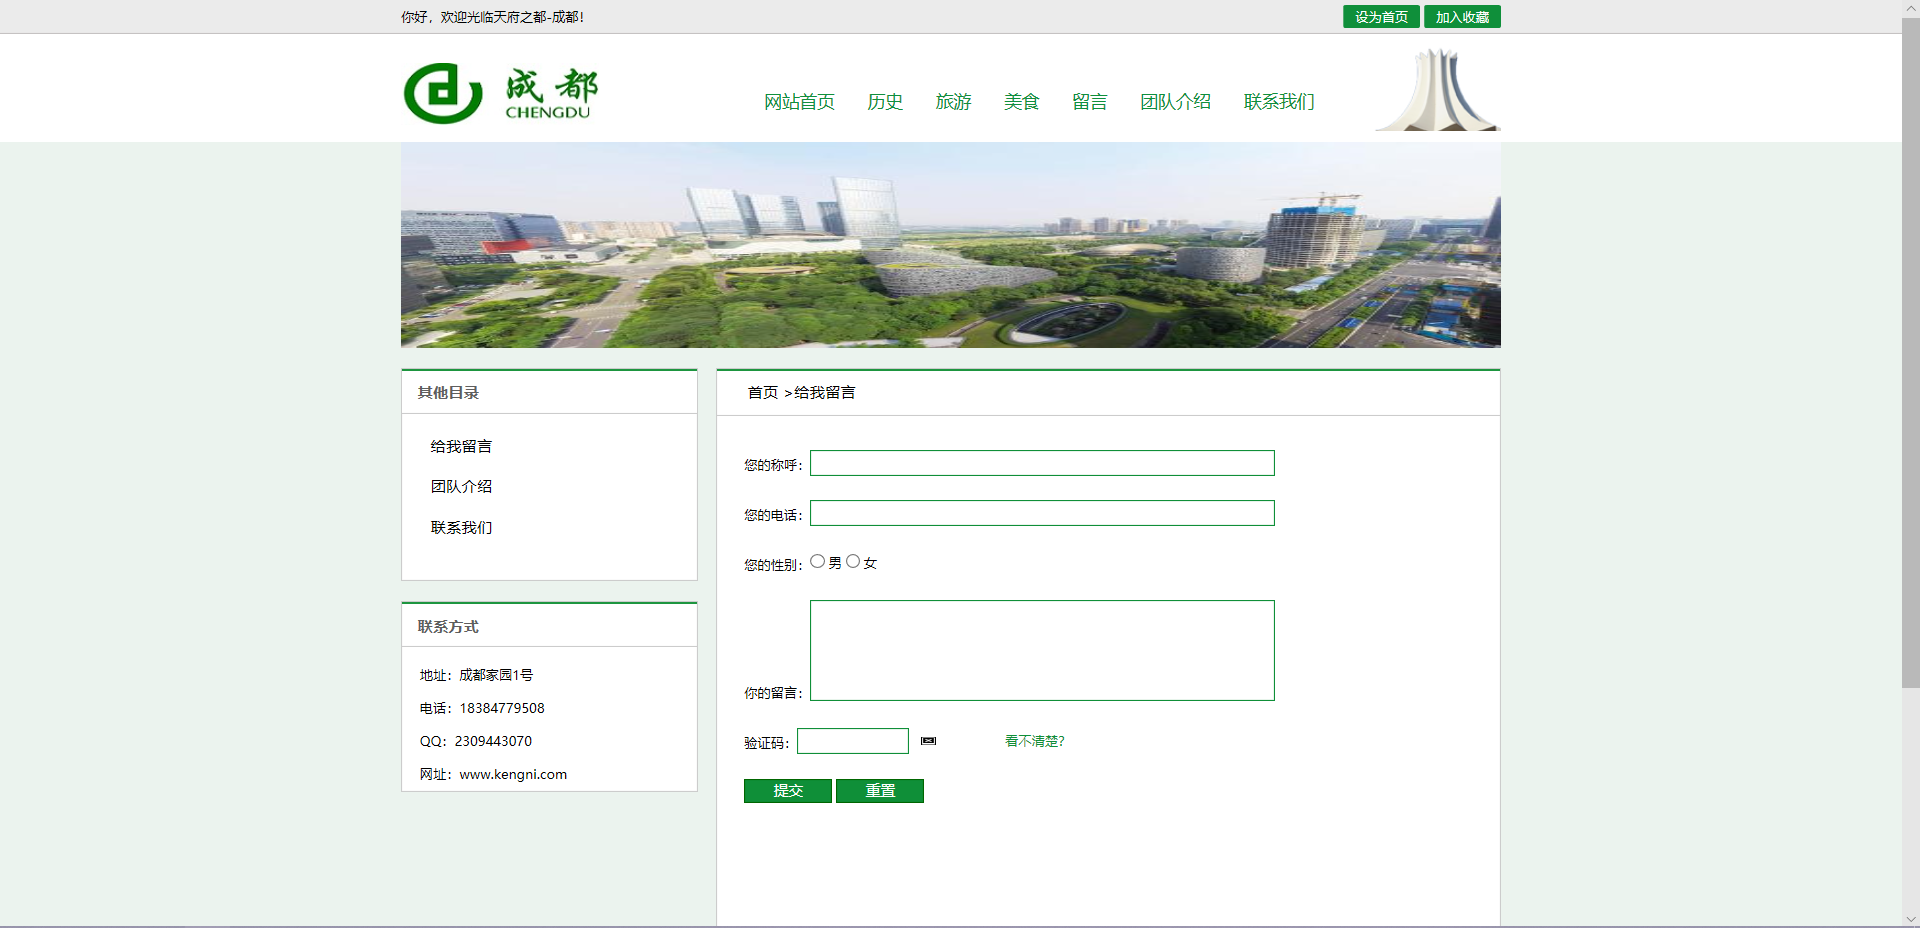Viewport: 1920px width, 928px height.
Task: Click the 重置 reset button
Action: (880, 791)
